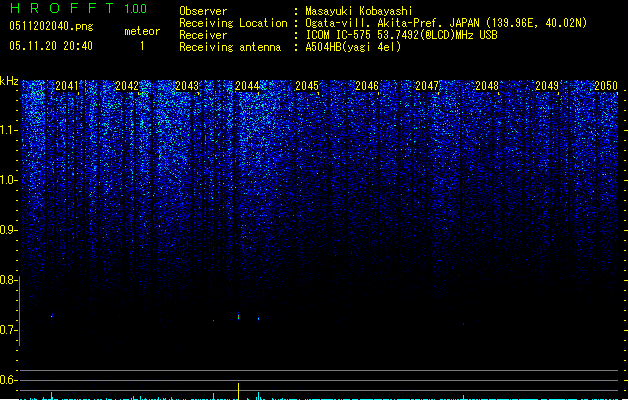This screenshot has height=400, width=629.
Task: Click the Receiving antenna label
Action: [x=230, y=47]
